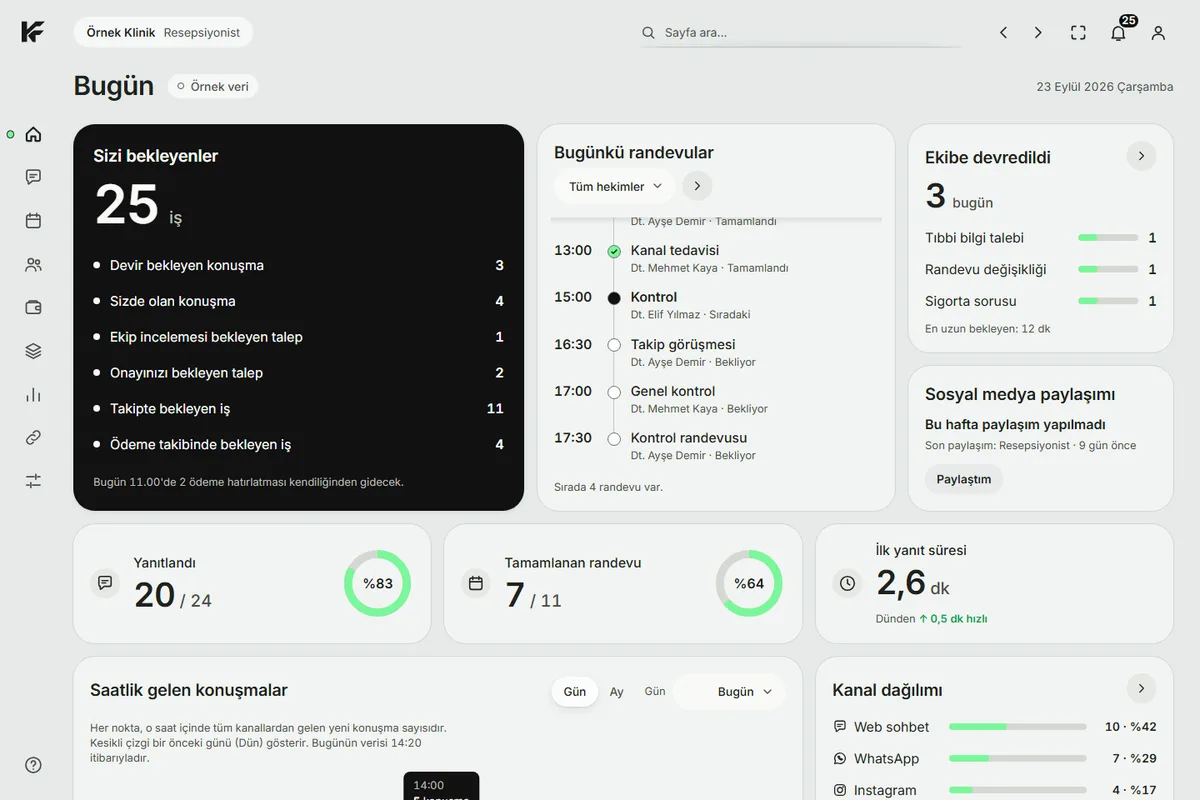Viewport: 1200px width, 800px height.
Task: Open the calendar sidebar icon
Action: click(x=33, y=221)
